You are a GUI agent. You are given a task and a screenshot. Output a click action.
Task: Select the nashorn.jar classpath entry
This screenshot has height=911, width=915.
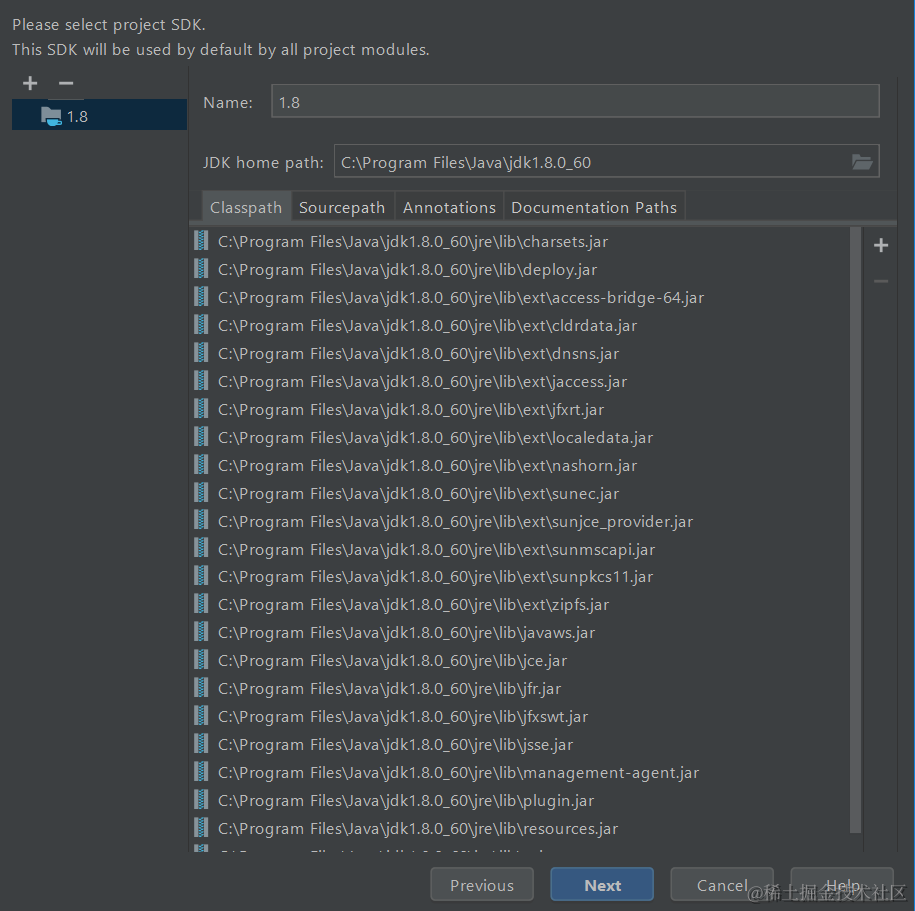[519, 466]
